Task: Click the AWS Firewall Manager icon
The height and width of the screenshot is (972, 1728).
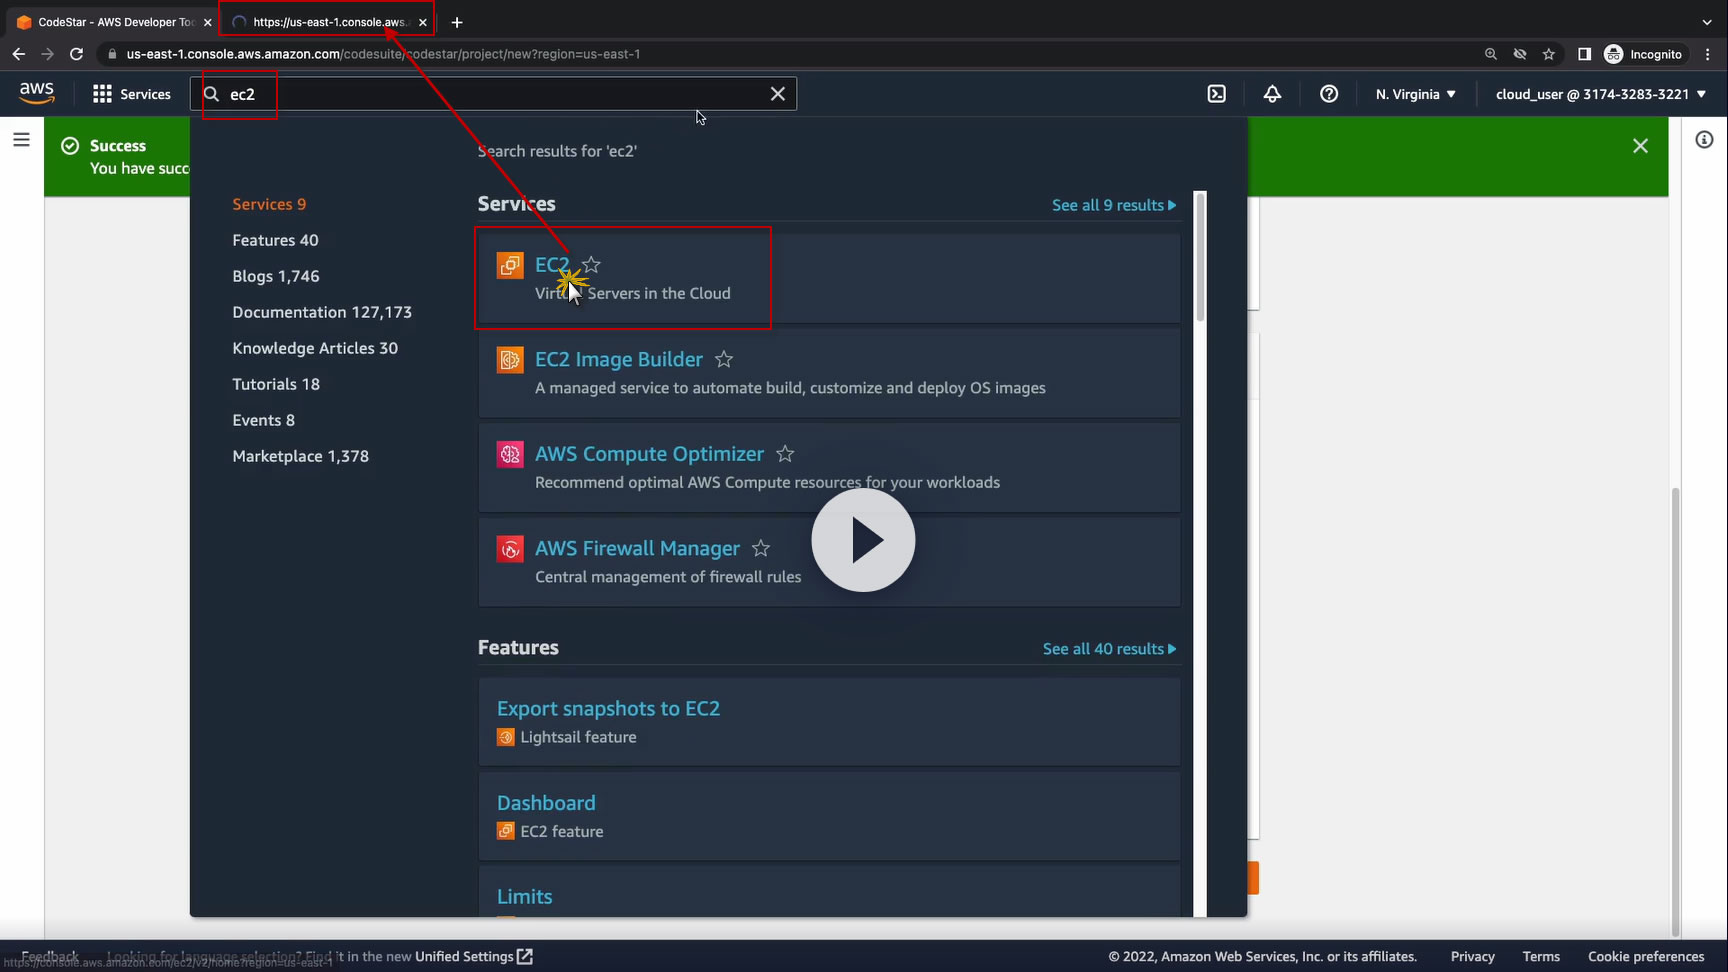Action: [510, 548]
